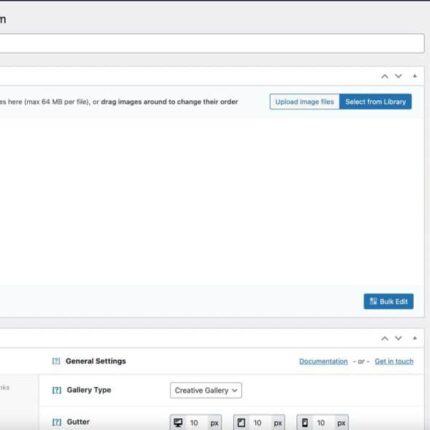Click the gallery title text field
Screen dimensions: 430x430
click(212, 43)
